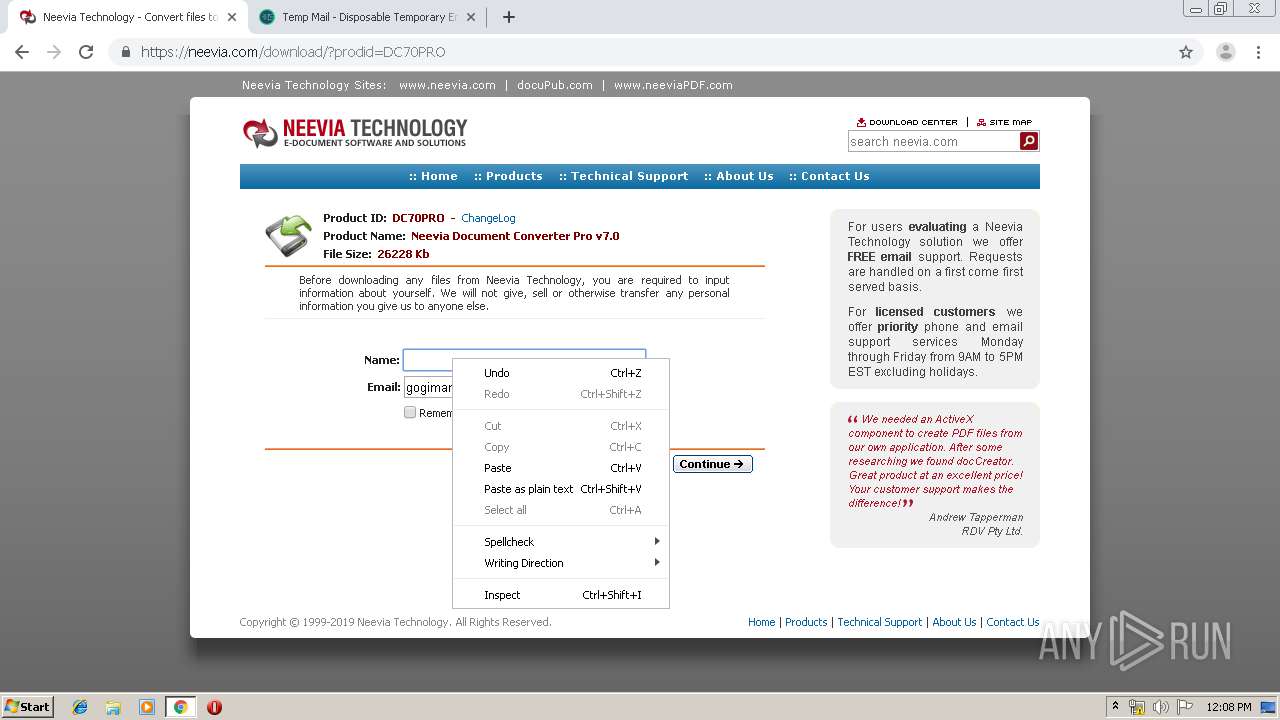1280x720 pixels.
Task: Click the green download product icon
Action: (288, 236)
